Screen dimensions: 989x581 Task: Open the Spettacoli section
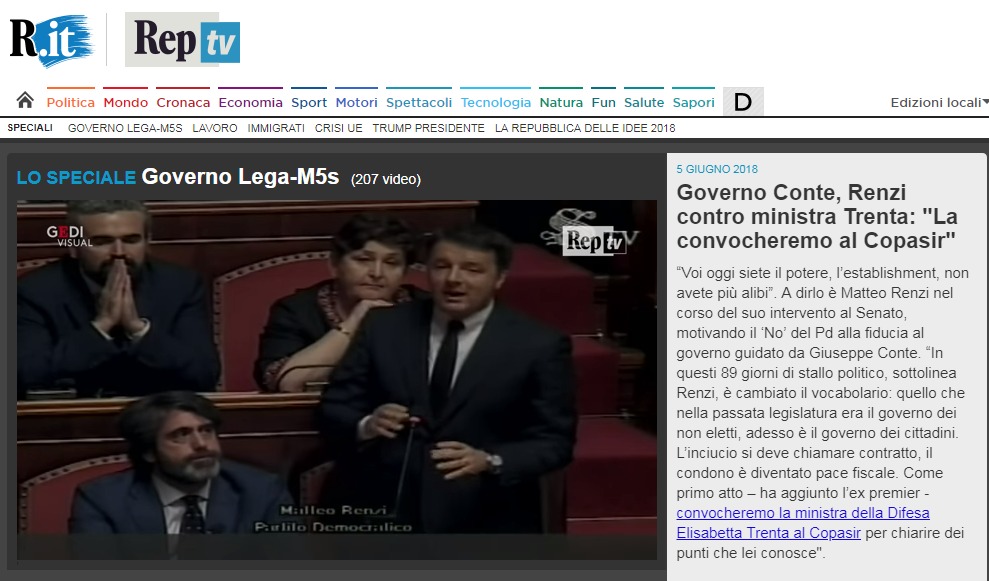pos(419,102)
